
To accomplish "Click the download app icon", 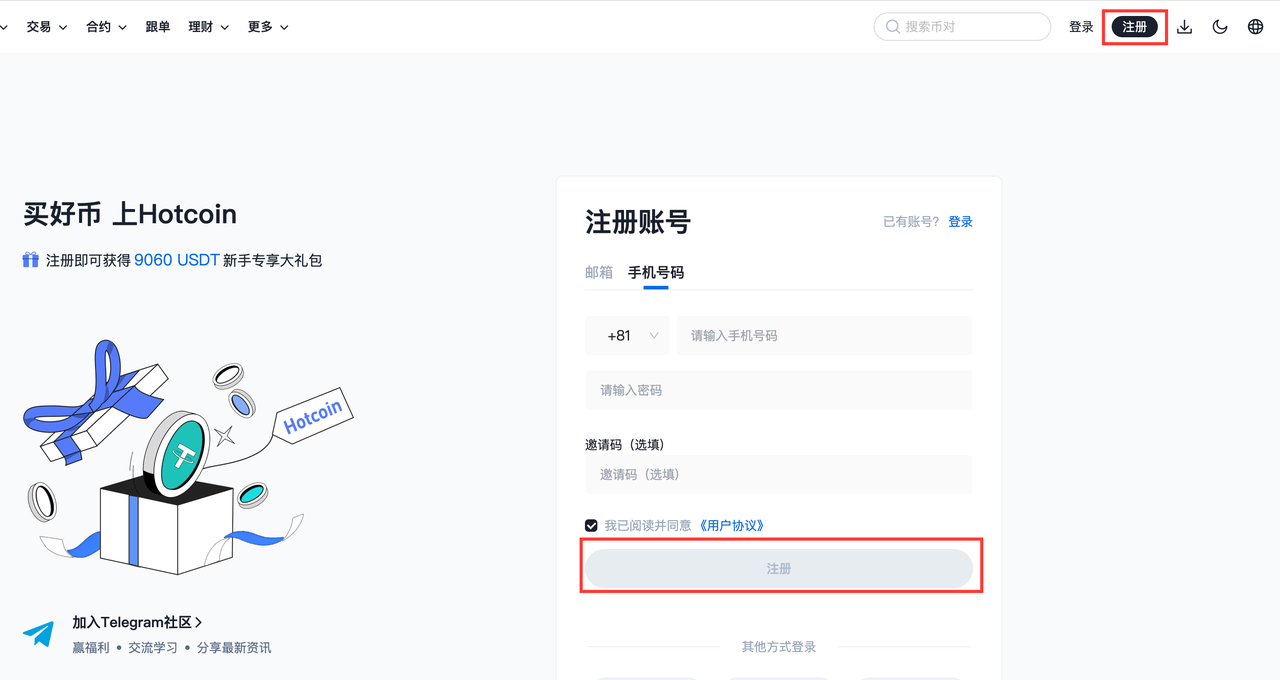I will 1184,27.
